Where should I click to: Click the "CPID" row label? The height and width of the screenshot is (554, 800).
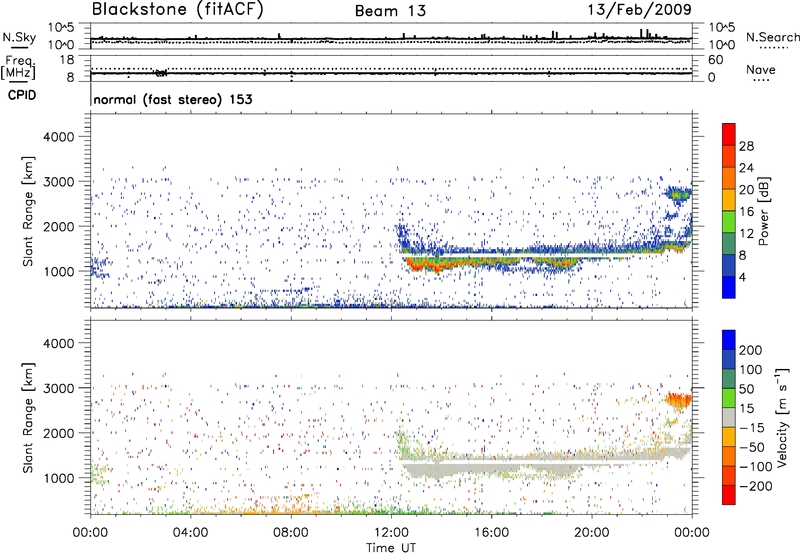click(x=22, y=95)
